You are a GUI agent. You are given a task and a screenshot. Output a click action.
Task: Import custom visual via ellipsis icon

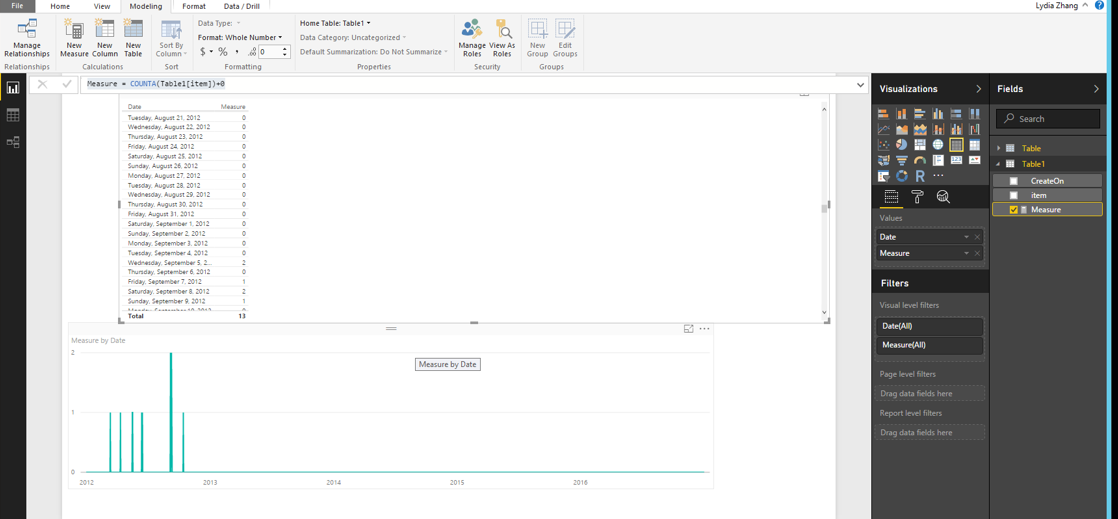click(x=938, y=175)
